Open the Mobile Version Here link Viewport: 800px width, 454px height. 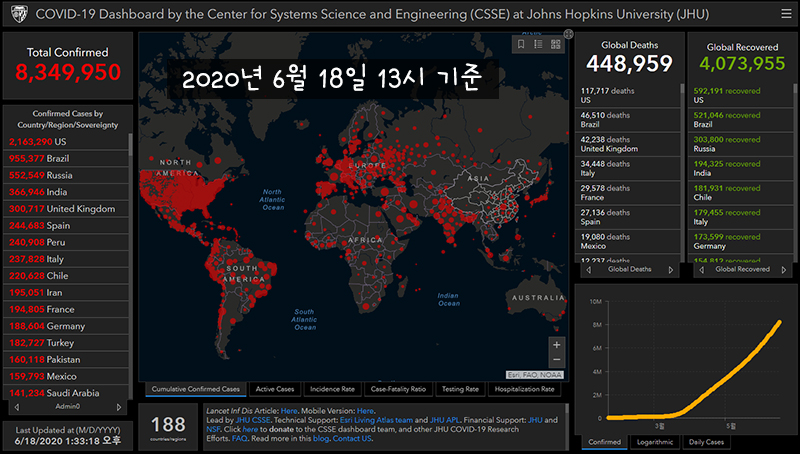click(365, 411)
